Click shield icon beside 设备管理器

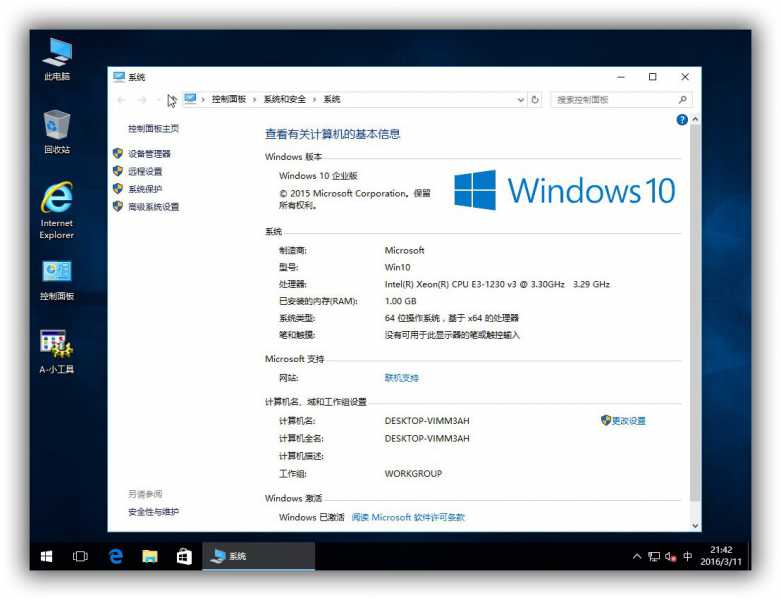coord(118,153)
